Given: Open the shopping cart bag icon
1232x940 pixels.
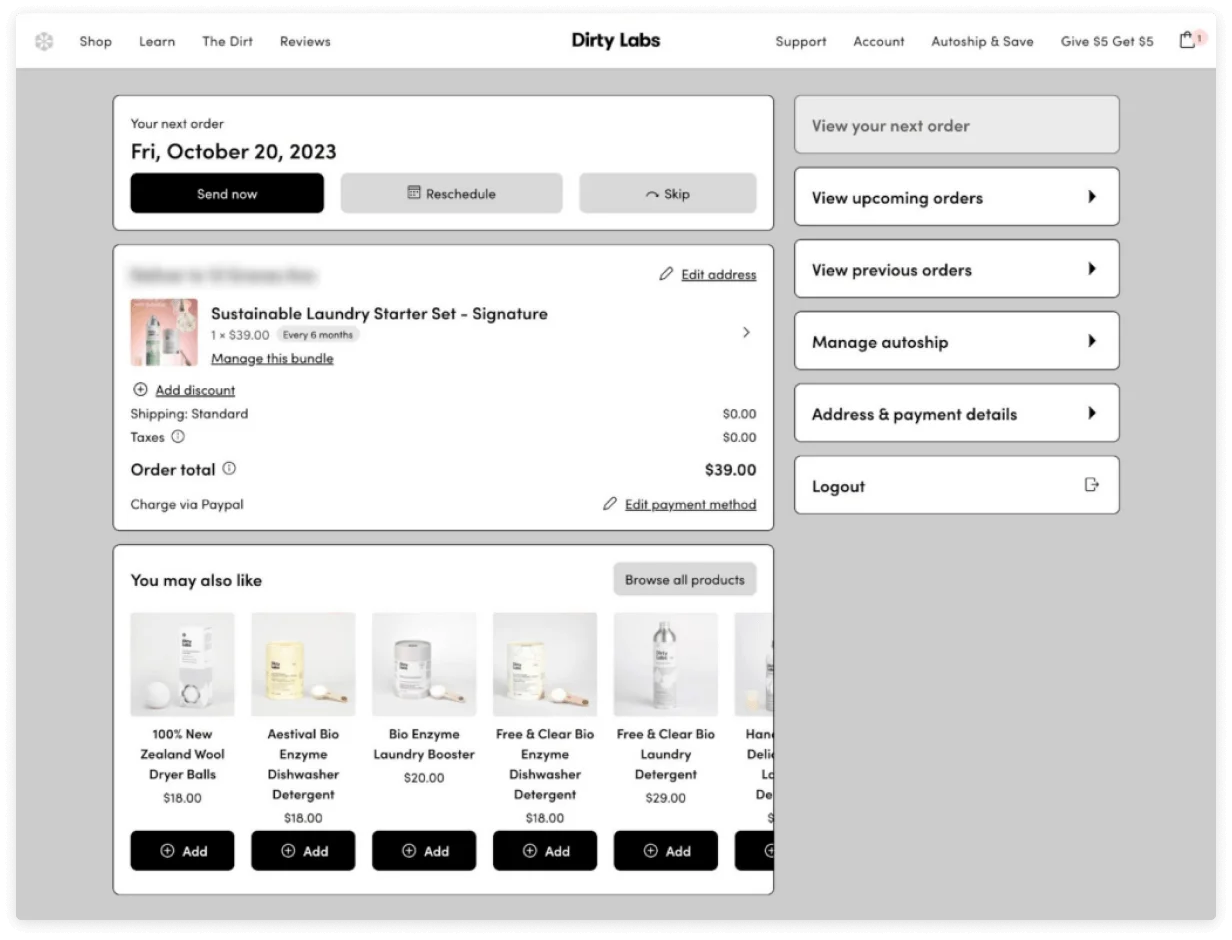Looking at the screenshot, I should pyautogui.click(x=1187, y=41).
